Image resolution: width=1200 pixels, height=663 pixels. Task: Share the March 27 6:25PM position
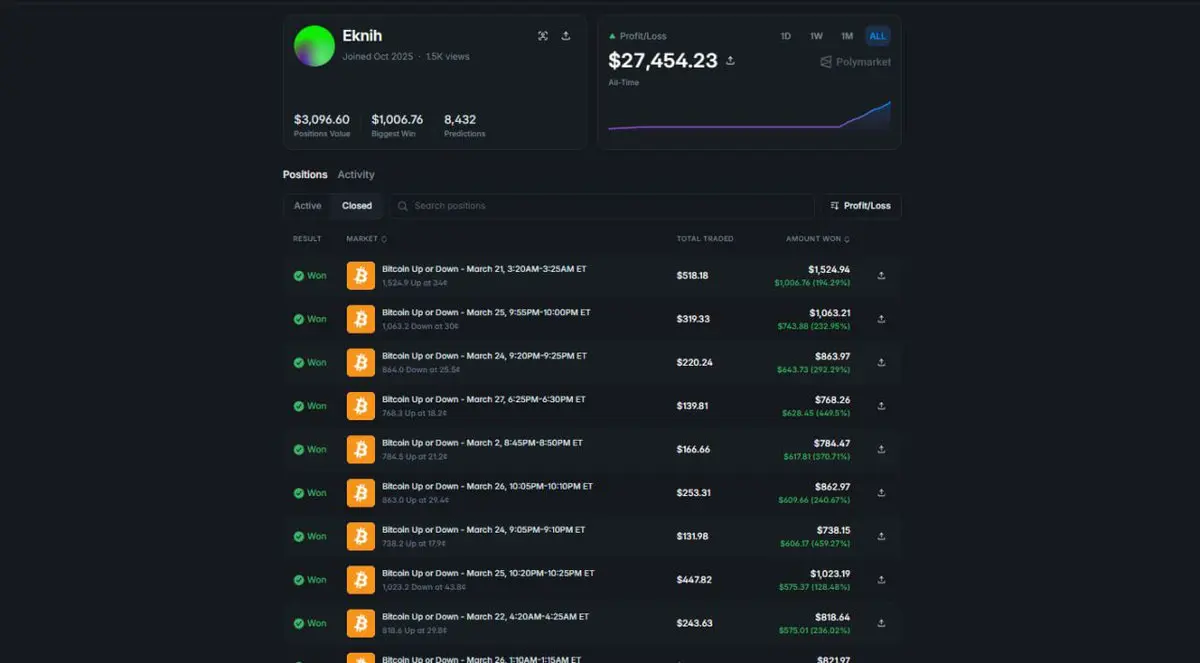(881, 406)
